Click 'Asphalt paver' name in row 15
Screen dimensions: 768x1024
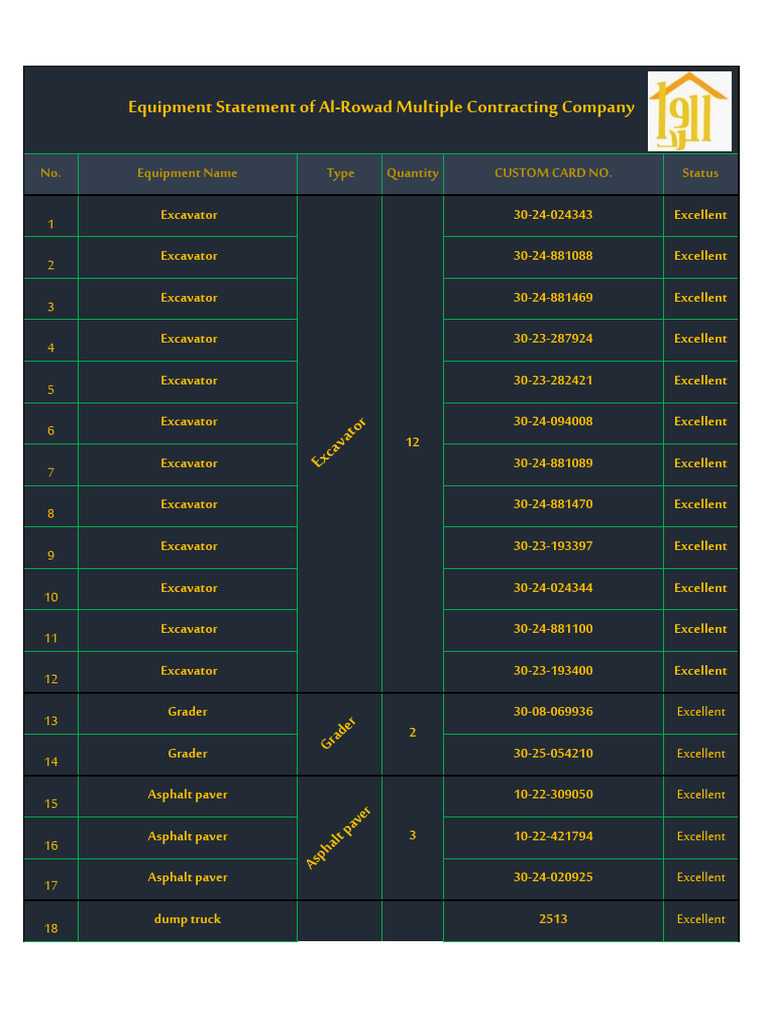(187, 795)
